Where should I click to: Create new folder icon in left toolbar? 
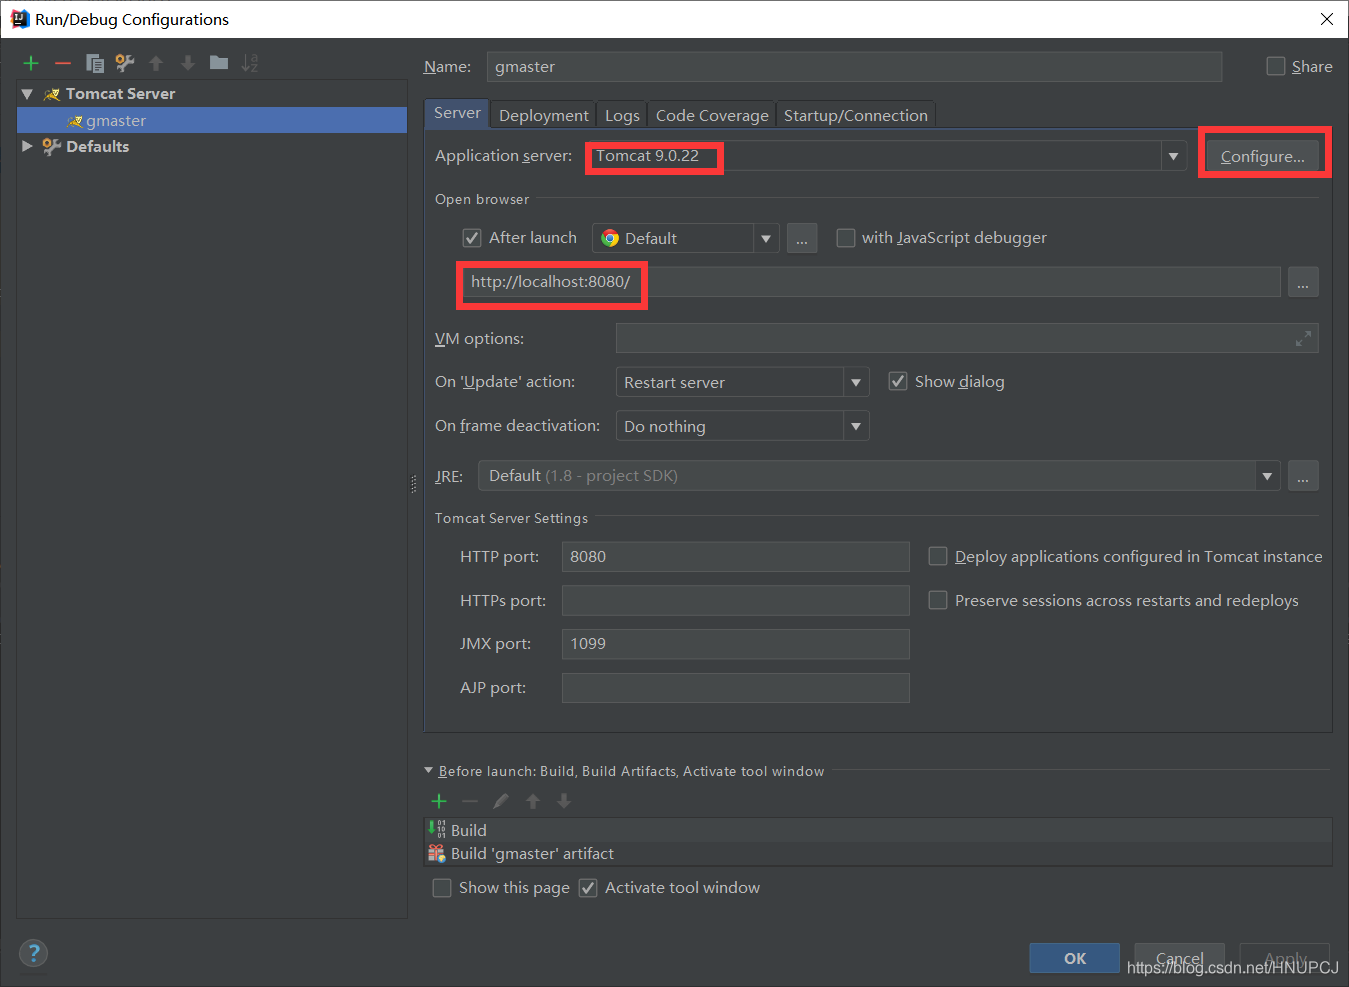coord(219,63)
